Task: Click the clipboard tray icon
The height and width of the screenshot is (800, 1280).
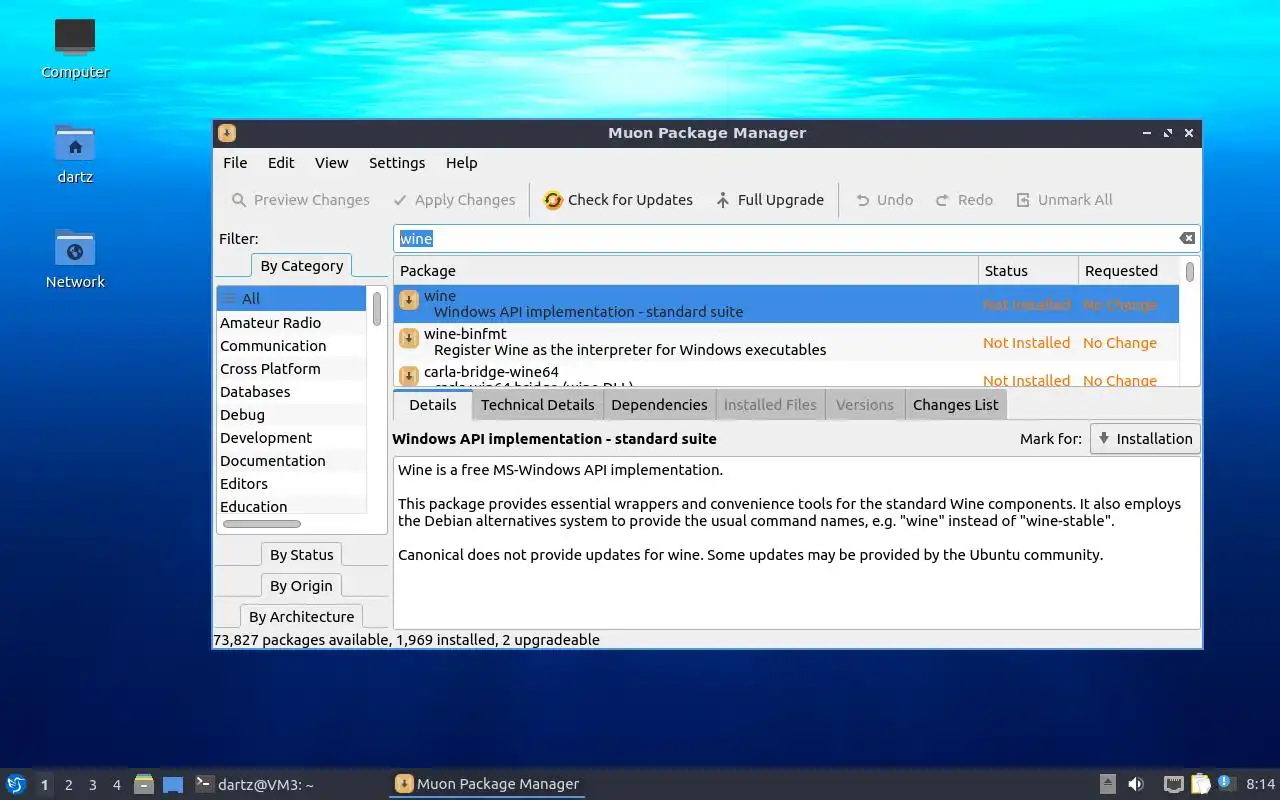Action: click(x=1200, y=784)
